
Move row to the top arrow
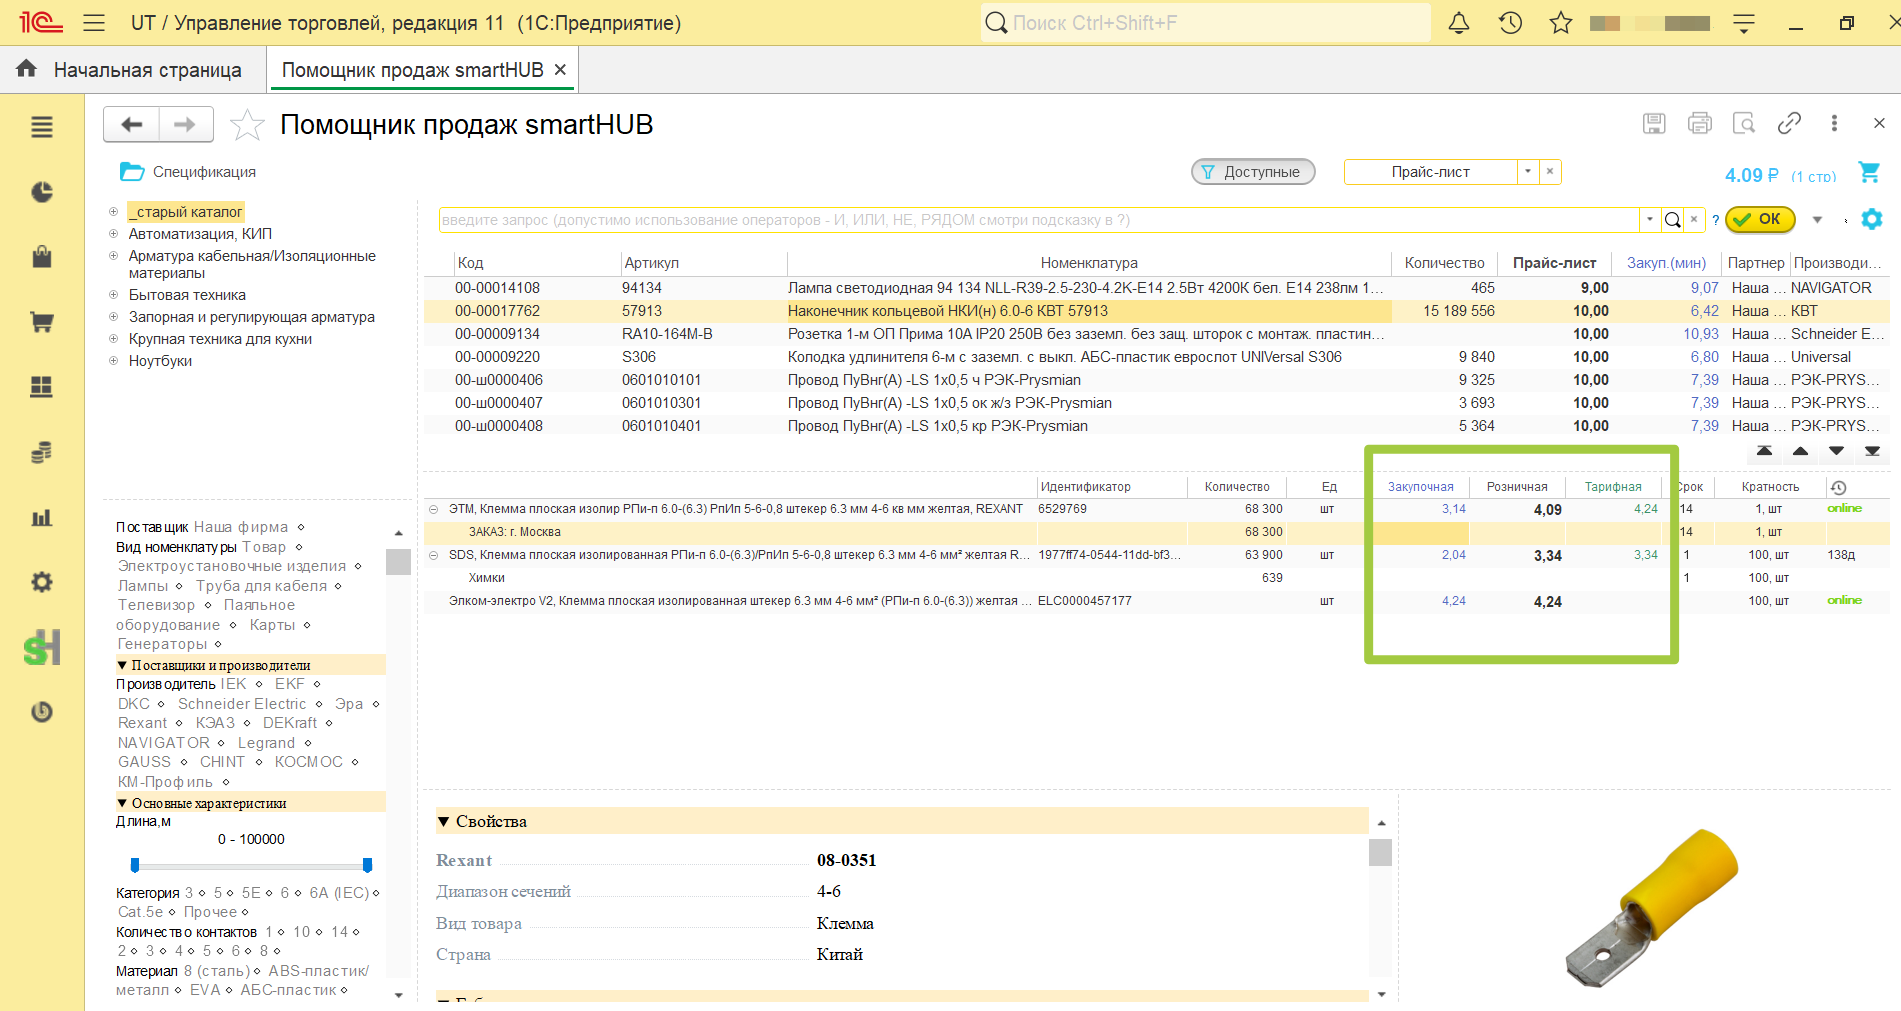pos(1764,451)
